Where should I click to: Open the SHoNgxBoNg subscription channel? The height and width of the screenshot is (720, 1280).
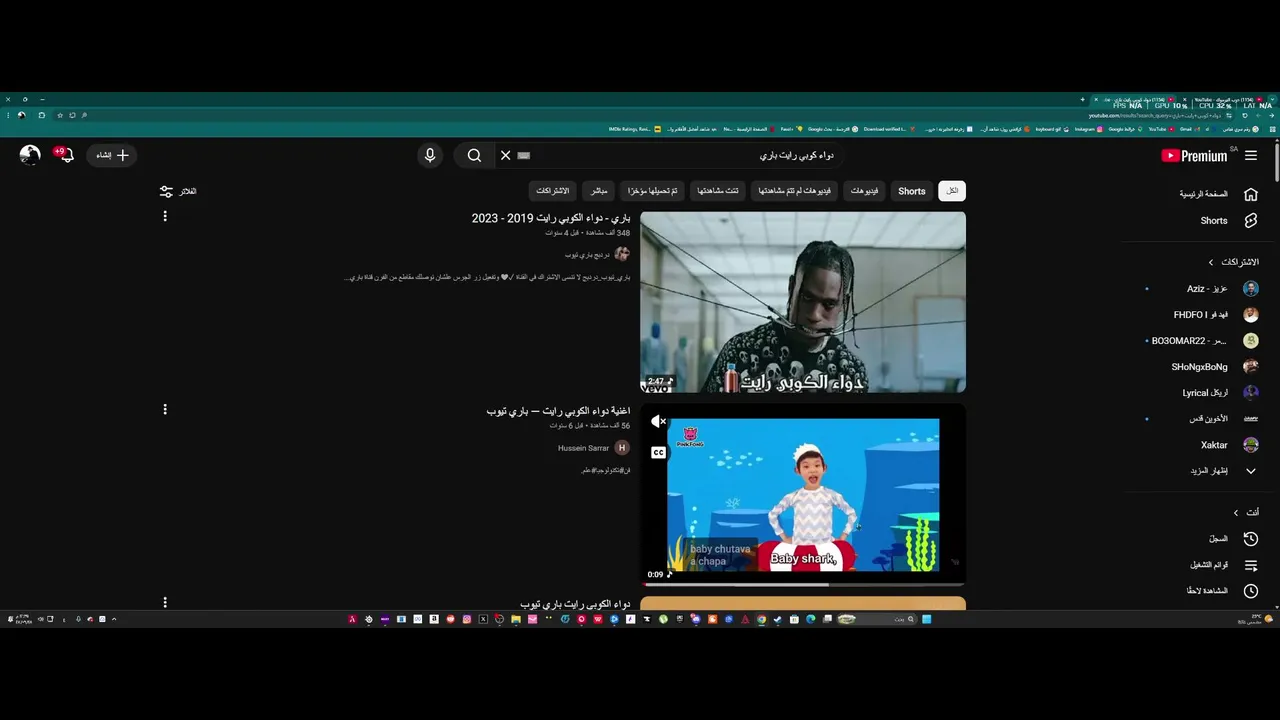point(1215,366)
